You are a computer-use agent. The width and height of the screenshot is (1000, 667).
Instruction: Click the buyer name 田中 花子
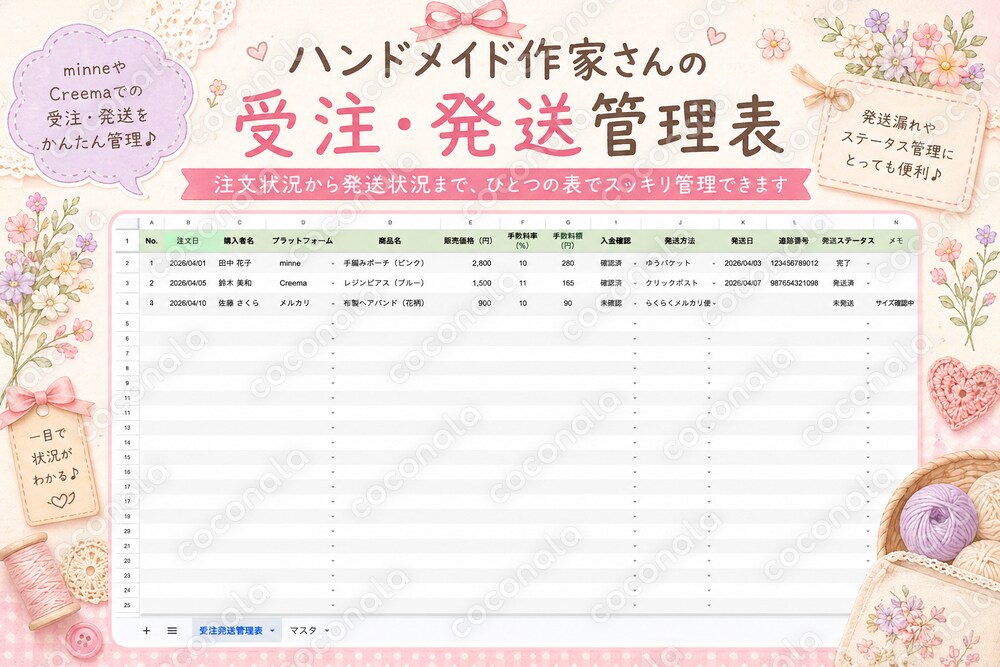click(235, 263)
